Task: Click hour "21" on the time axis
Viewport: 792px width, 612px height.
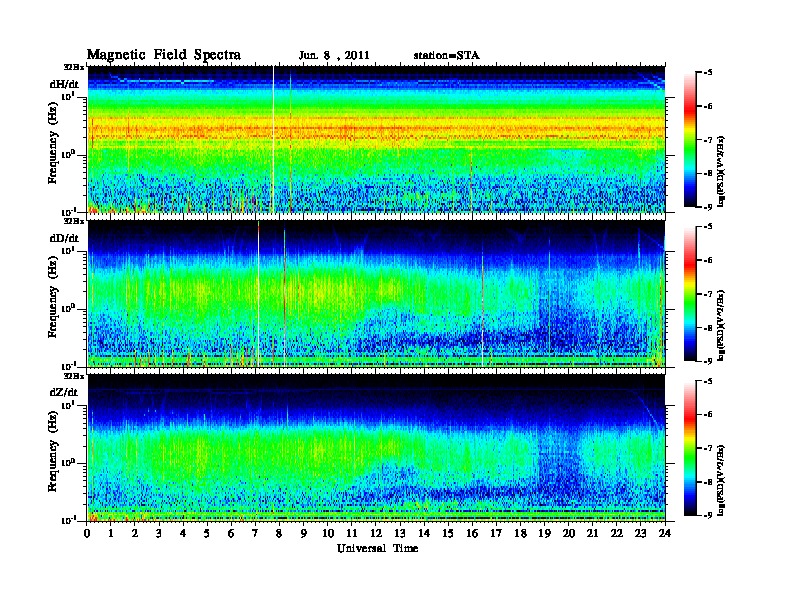Action: [x=592, y=534]
